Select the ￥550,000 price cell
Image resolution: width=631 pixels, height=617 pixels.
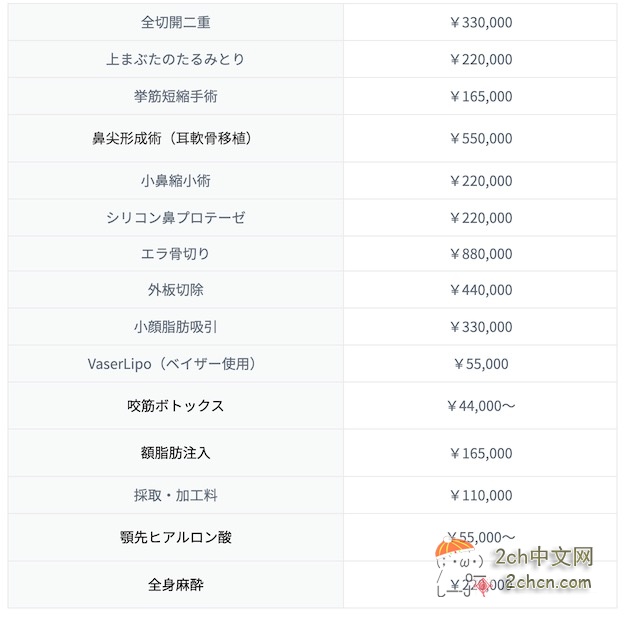click(x=480, y=138)
